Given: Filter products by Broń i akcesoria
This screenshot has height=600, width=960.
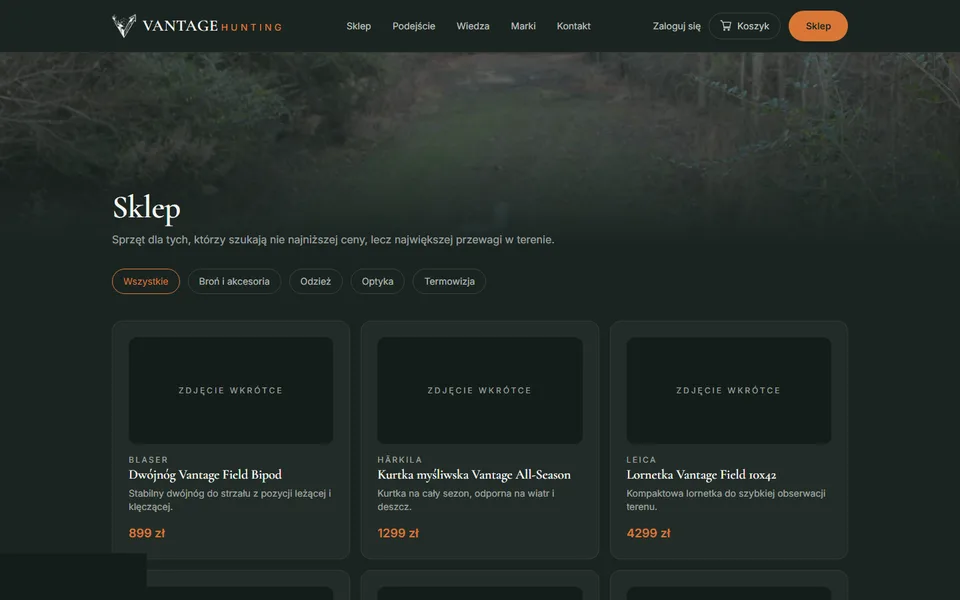Looking at the screenshot, I should tap(234, 282).
